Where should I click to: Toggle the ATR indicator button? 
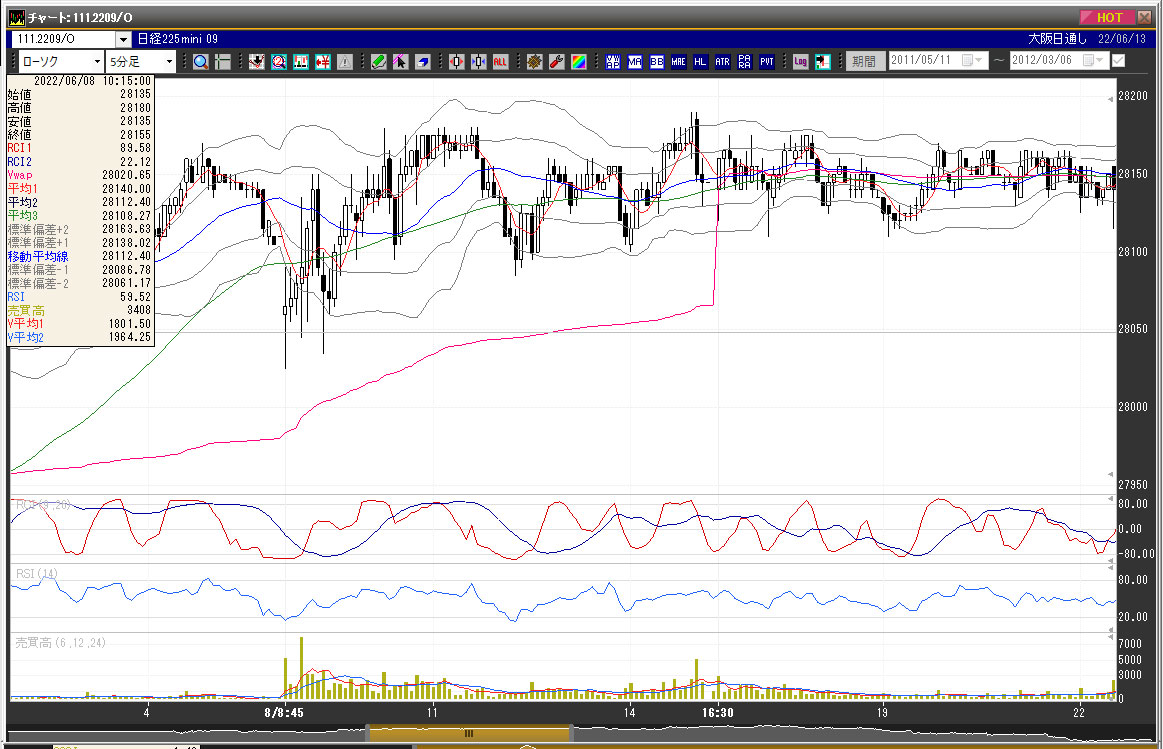coord(722,62)
